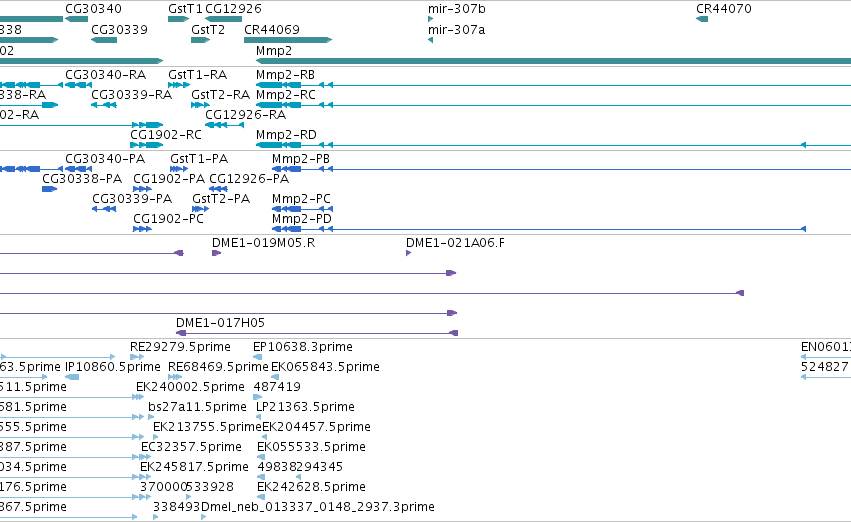Image resolution: width=851 pixels, height=522 pixels.
Task: Click the GstT2-RA transcript
Action: pos(200,105)
